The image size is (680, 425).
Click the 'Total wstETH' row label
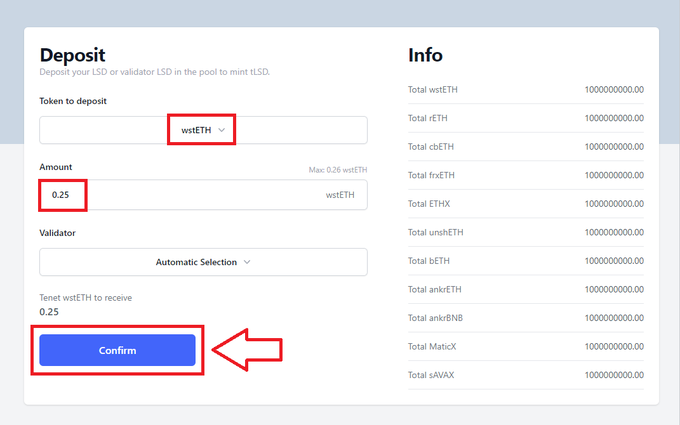[x=432, y=90]
